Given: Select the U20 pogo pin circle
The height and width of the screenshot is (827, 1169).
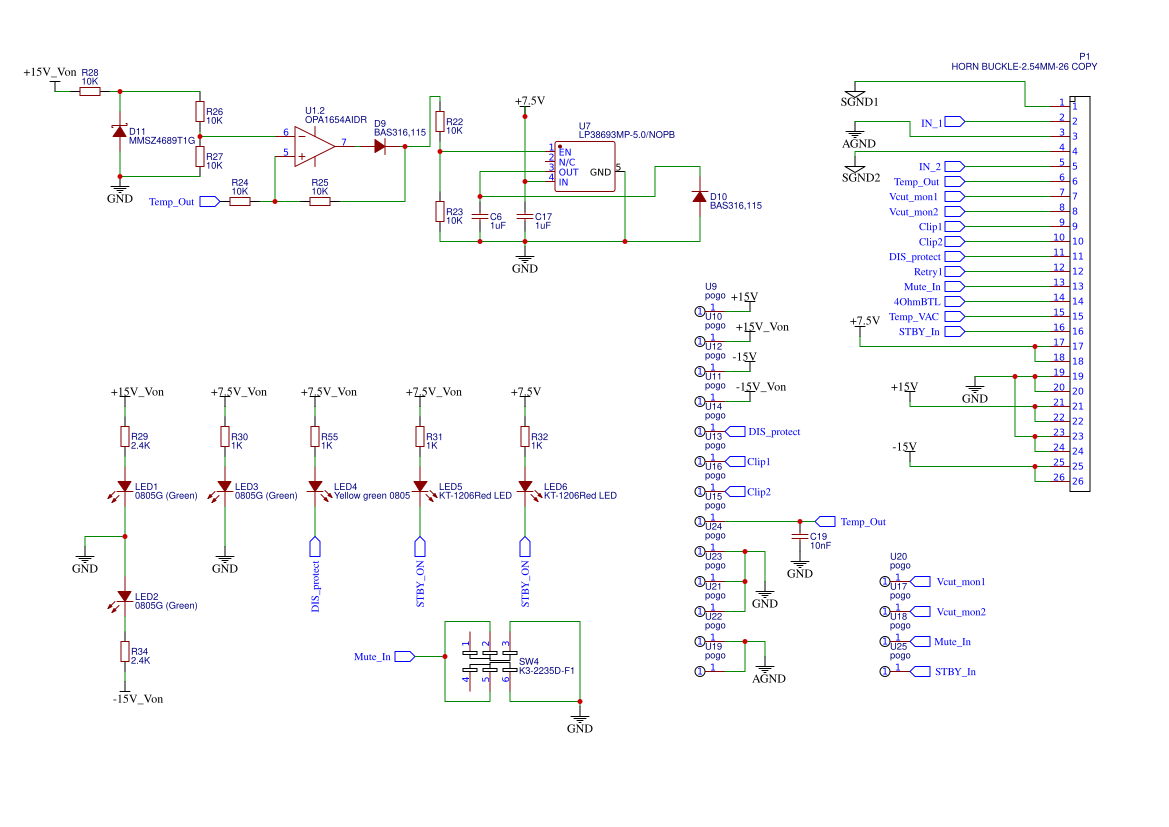Looking at the screenshot, I should tap(885, 582).
